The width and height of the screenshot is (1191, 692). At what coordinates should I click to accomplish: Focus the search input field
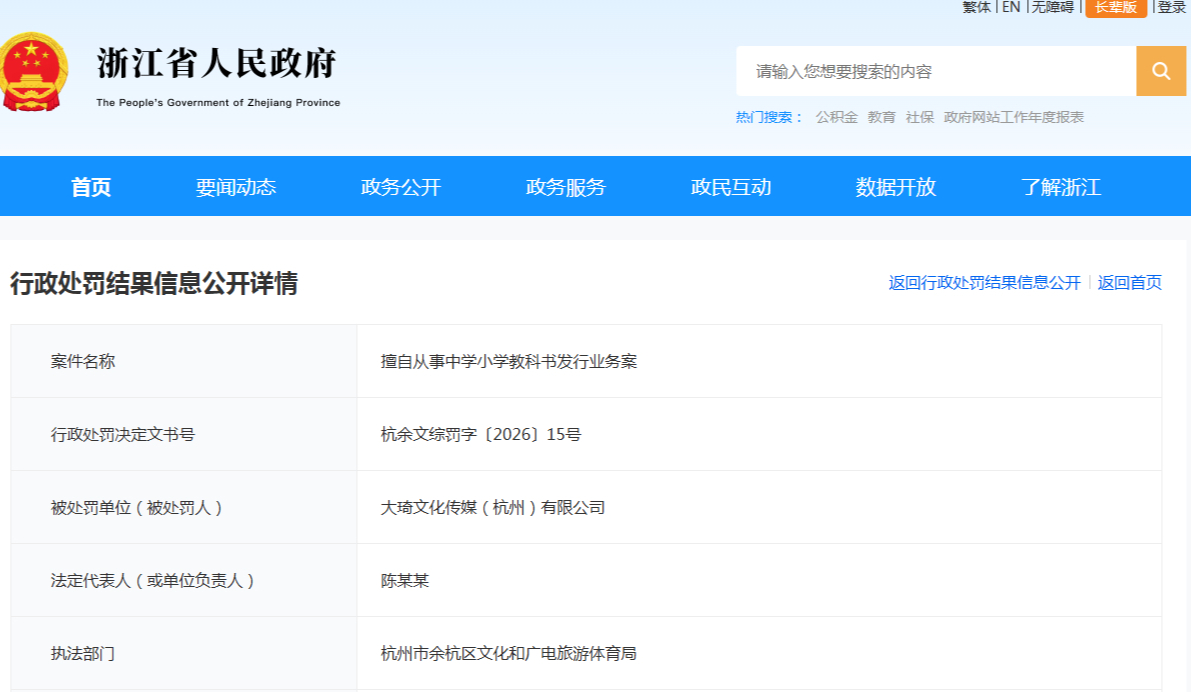click(x=936, y=71)
